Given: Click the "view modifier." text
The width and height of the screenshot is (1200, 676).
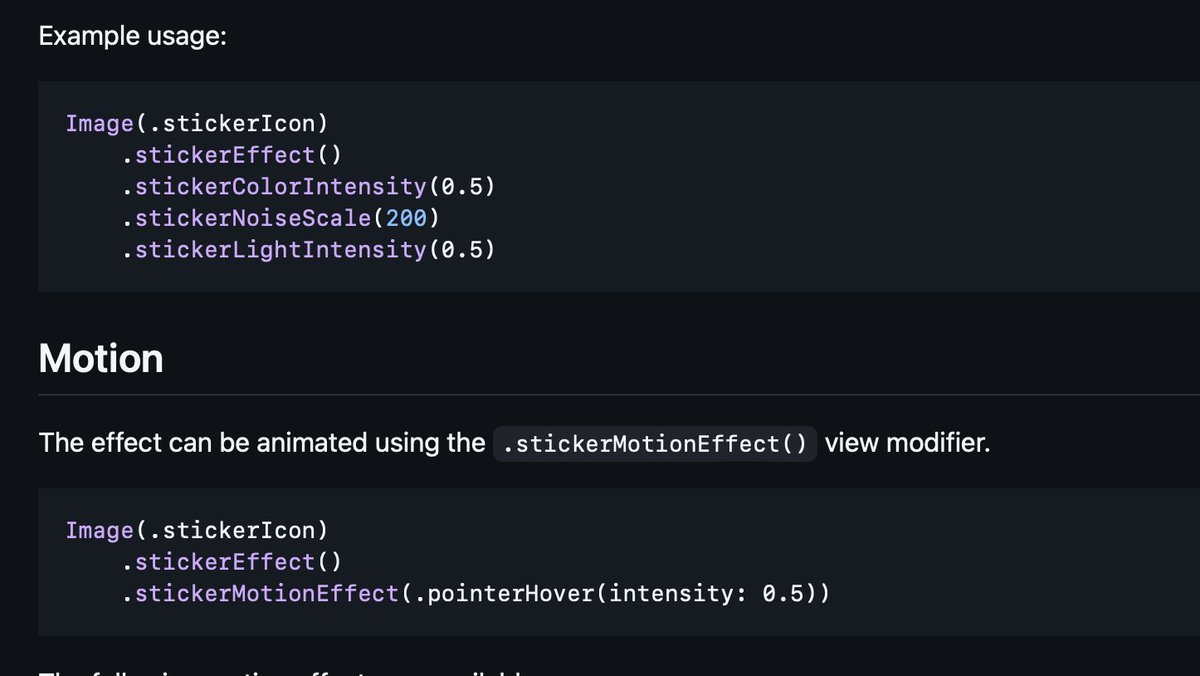Looking at the screenshot, I should pyautogui.click(x=908, y=443).
